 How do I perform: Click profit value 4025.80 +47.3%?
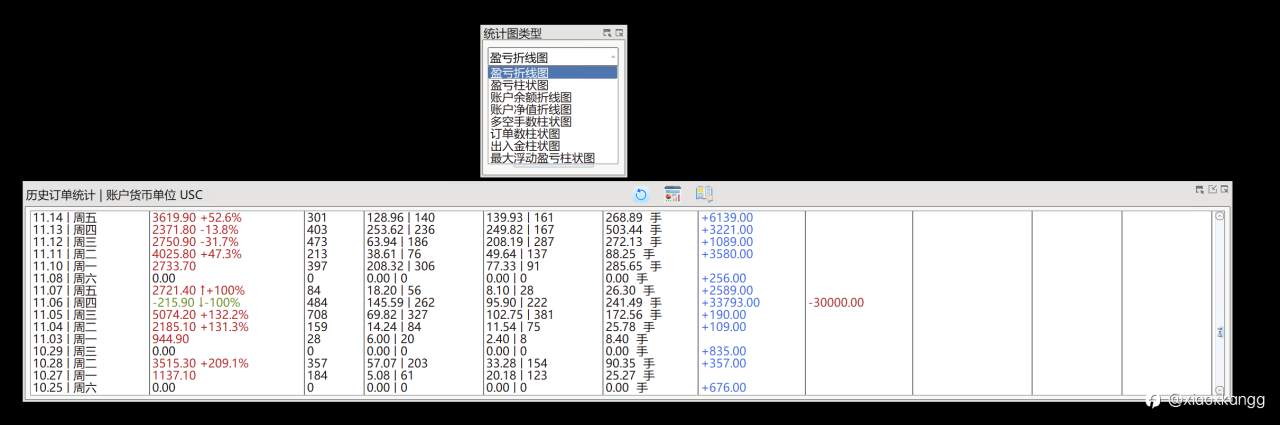pos(196,254)
